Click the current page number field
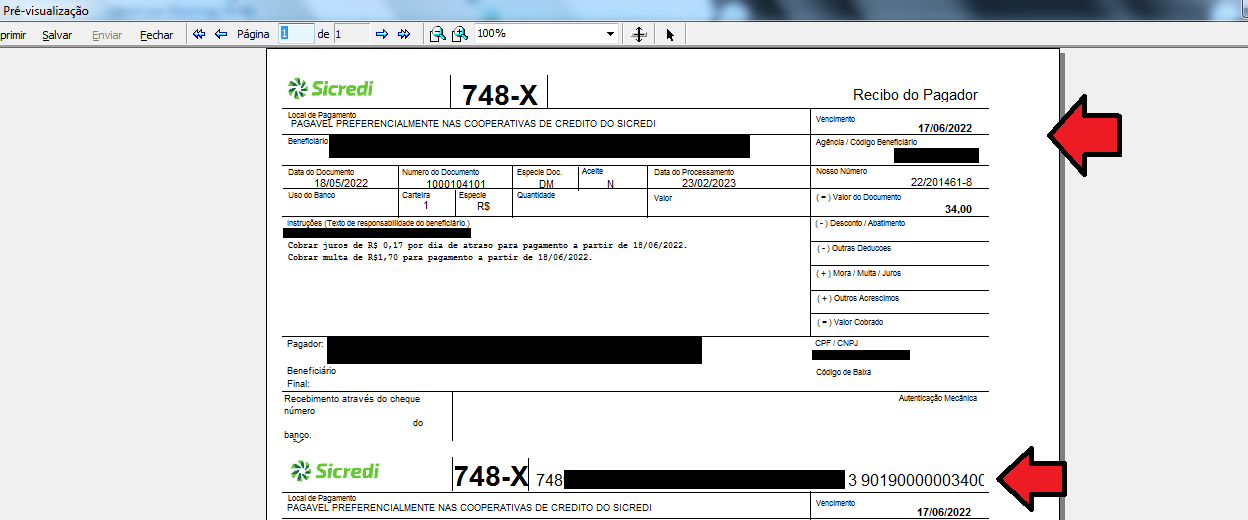The image size is (1248, 520). point(296,34)
